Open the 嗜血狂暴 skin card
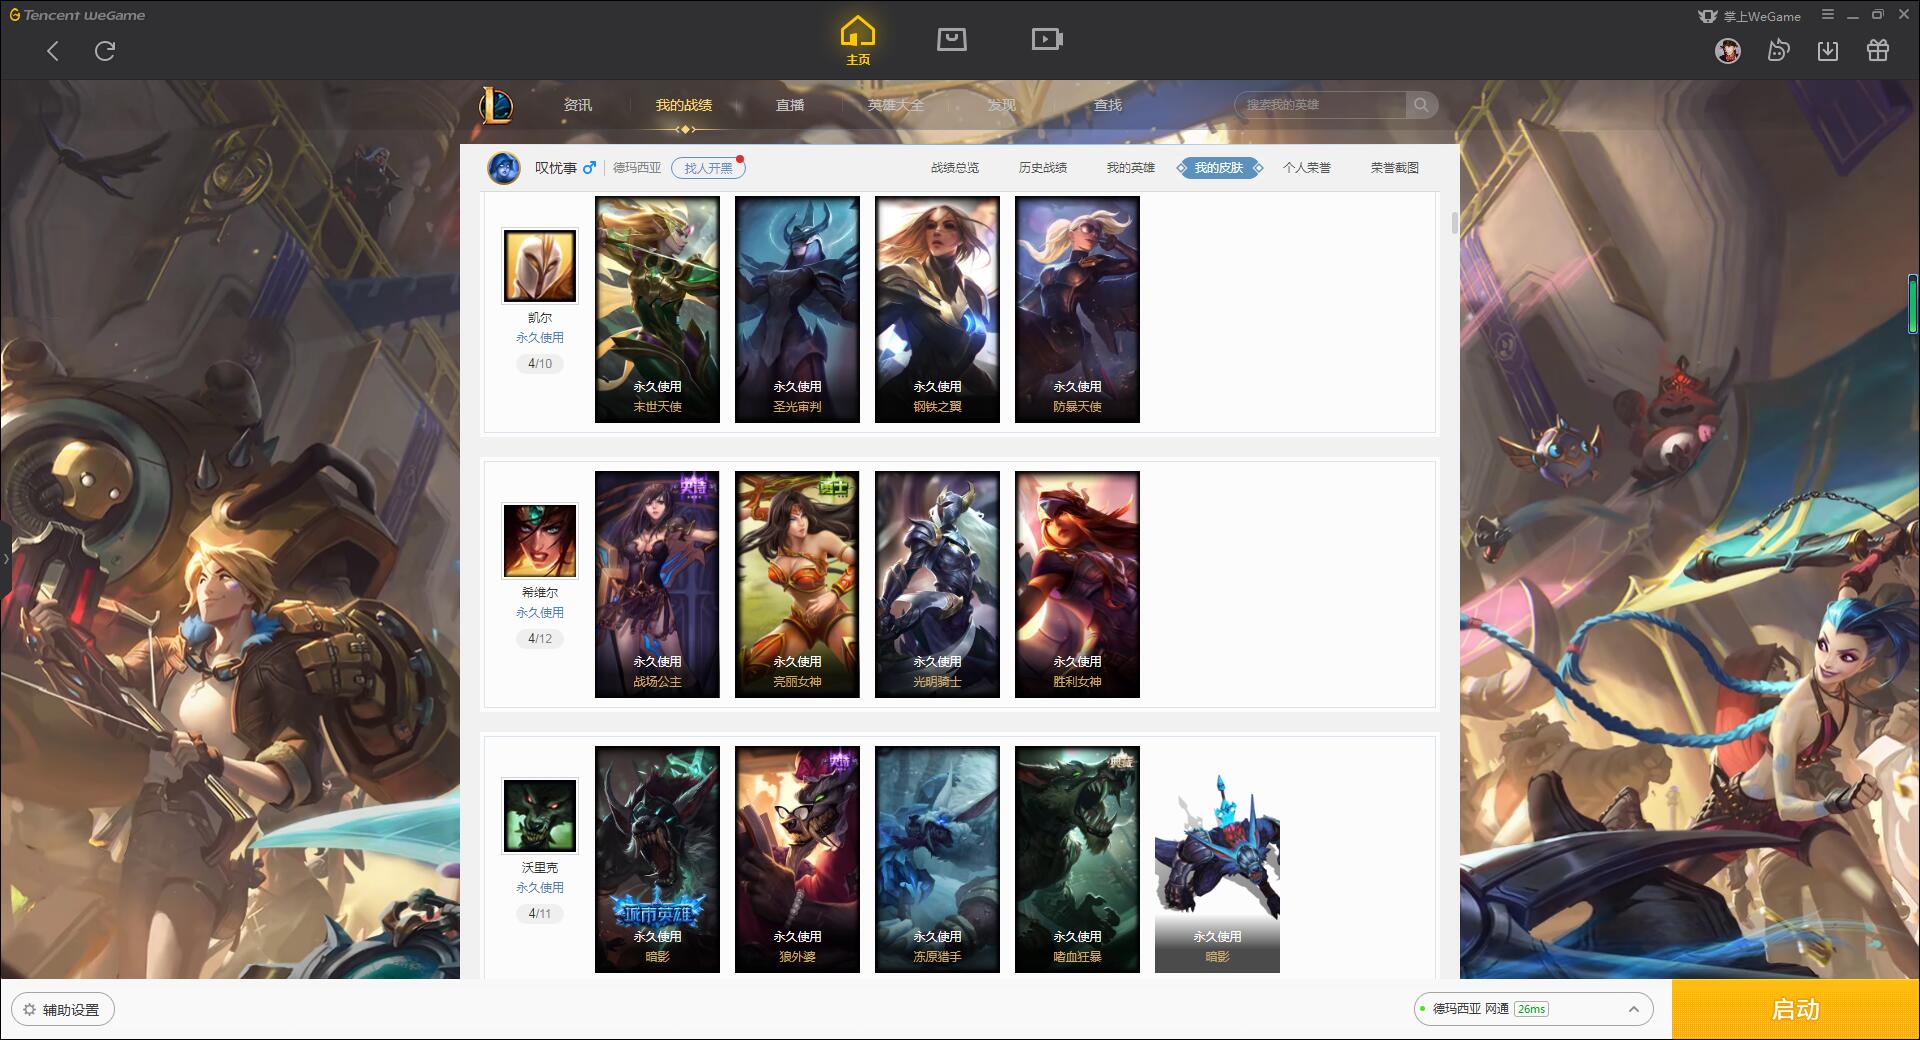Screen dimensions: 1920x1040 [x=1077, y=859]
